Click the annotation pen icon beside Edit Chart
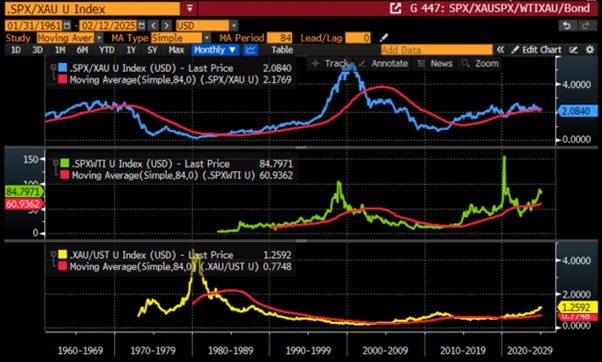Viewport: 602px width, 362px height. tap(574, 50)
